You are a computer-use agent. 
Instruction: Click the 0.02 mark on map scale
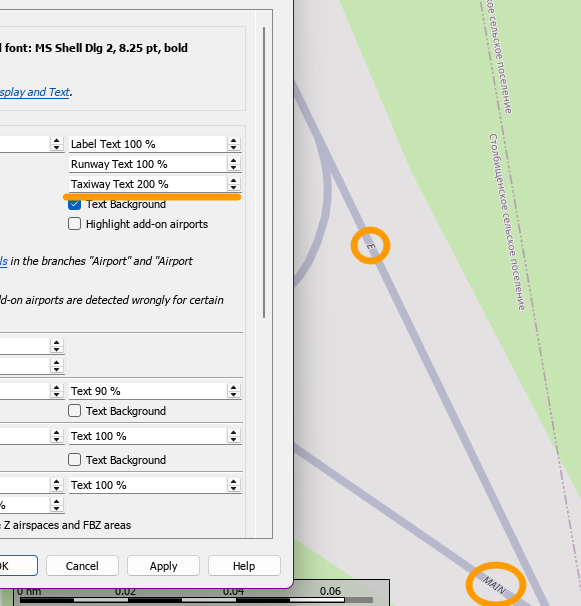(125, 592)
